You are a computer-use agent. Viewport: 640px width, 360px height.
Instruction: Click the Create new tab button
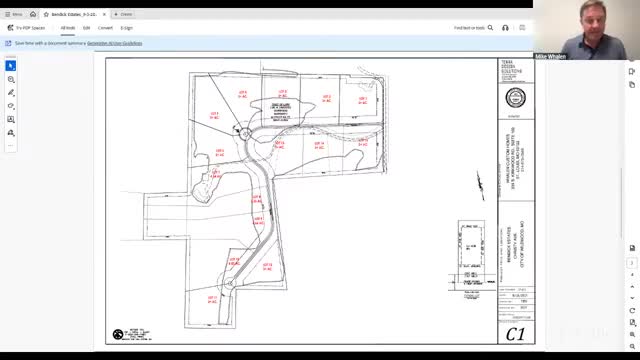pyautogui.click(x=123, y=14)
